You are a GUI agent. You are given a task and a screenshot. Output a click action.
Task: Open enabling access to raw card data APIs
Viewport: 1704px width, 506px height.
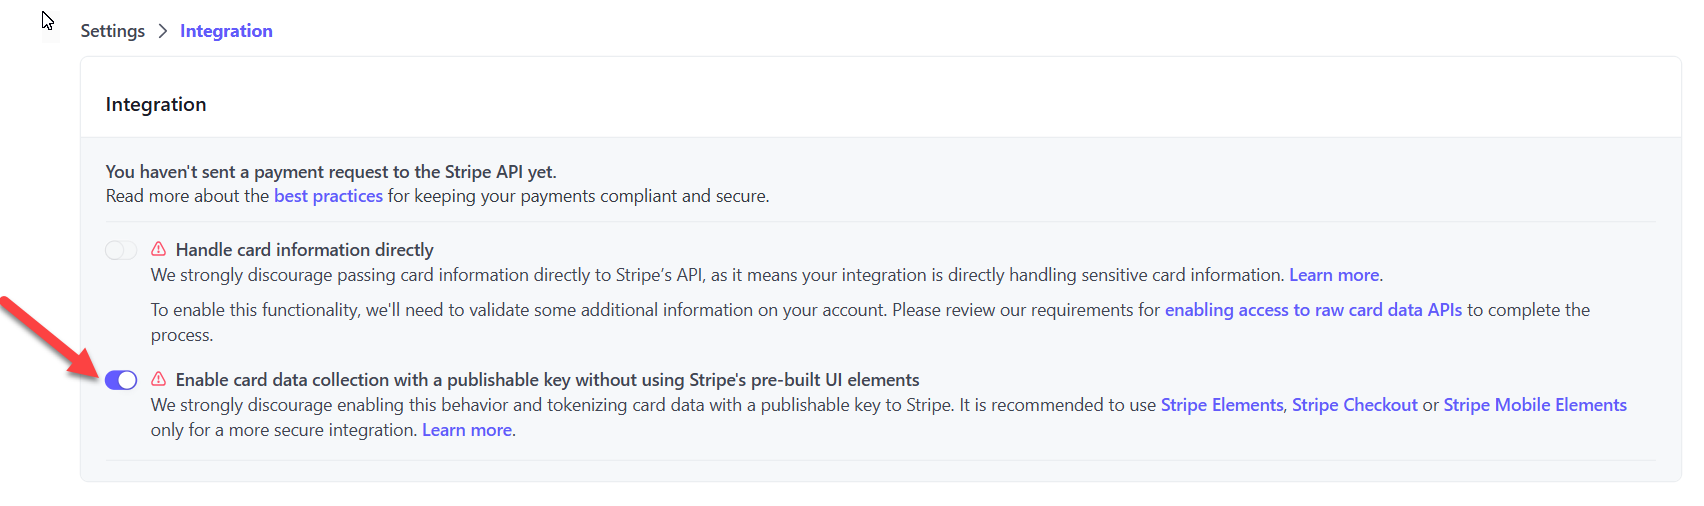click(1313, 310)
